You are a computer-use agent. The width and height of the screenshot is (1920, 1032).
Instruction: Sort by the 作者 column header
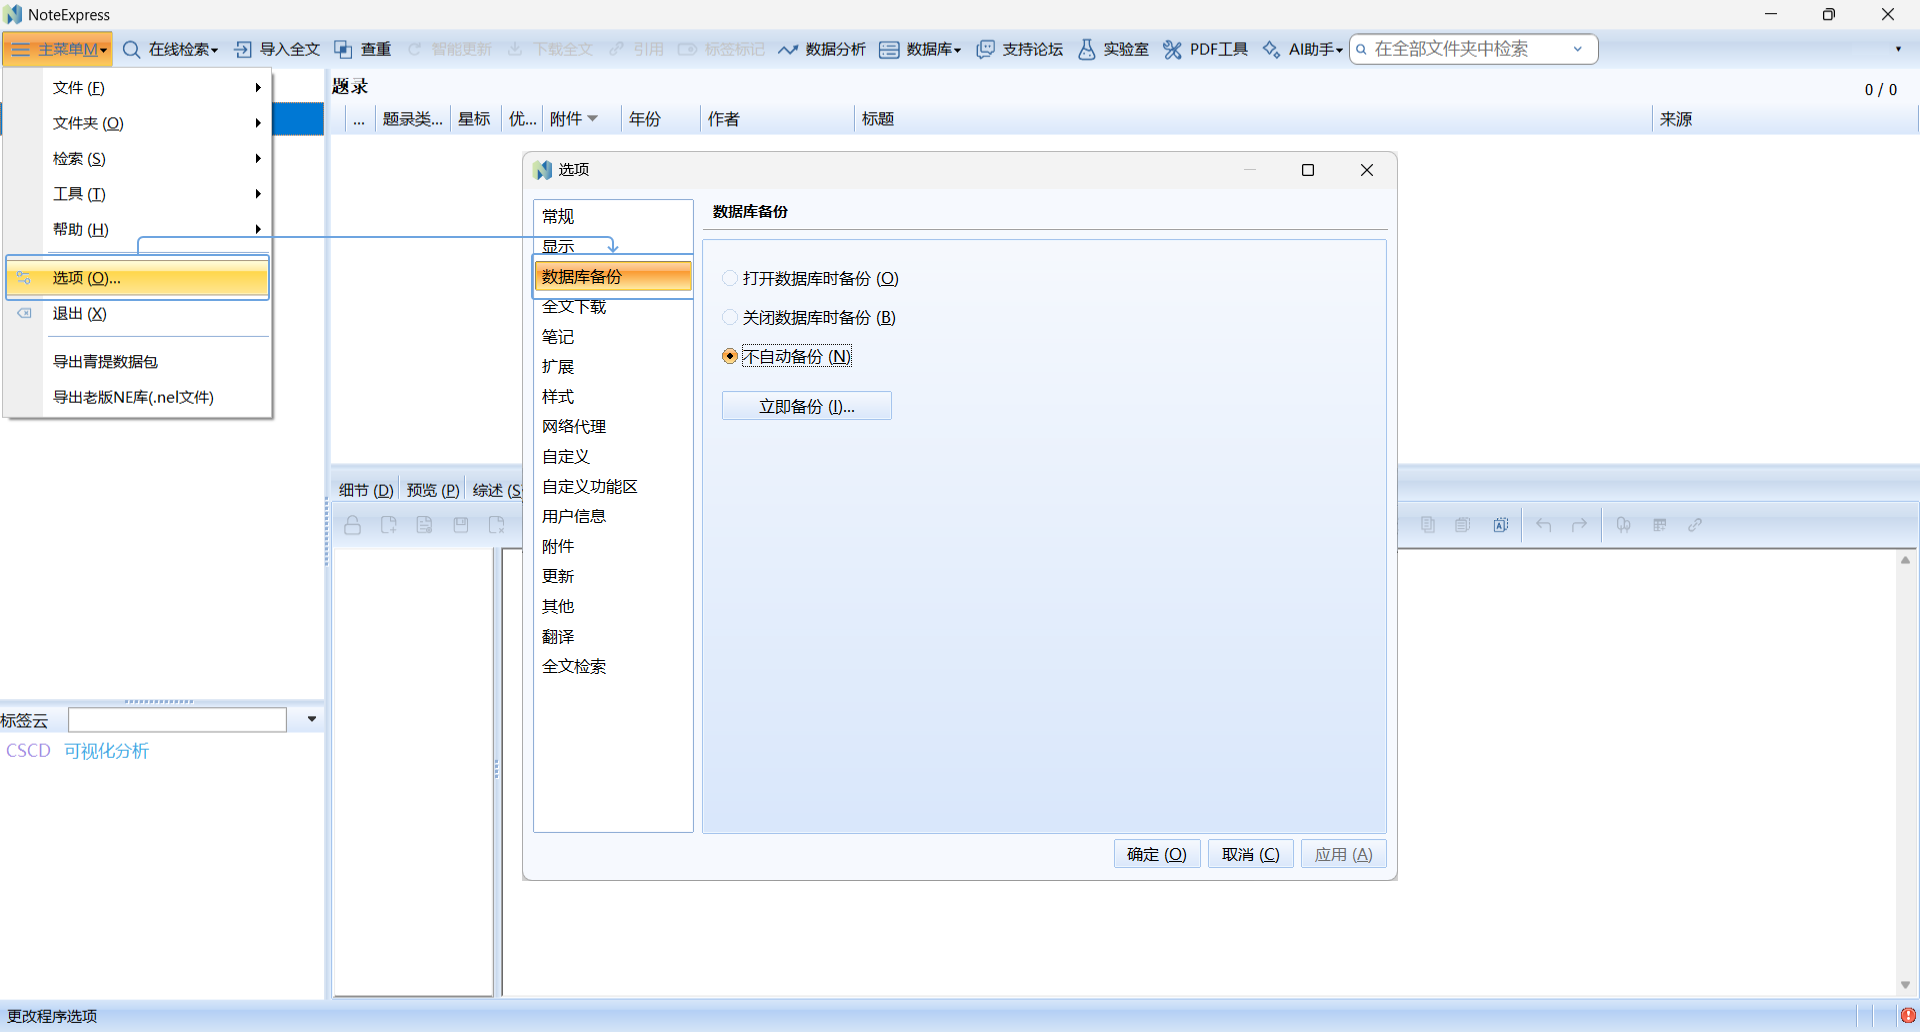point(777,119)
